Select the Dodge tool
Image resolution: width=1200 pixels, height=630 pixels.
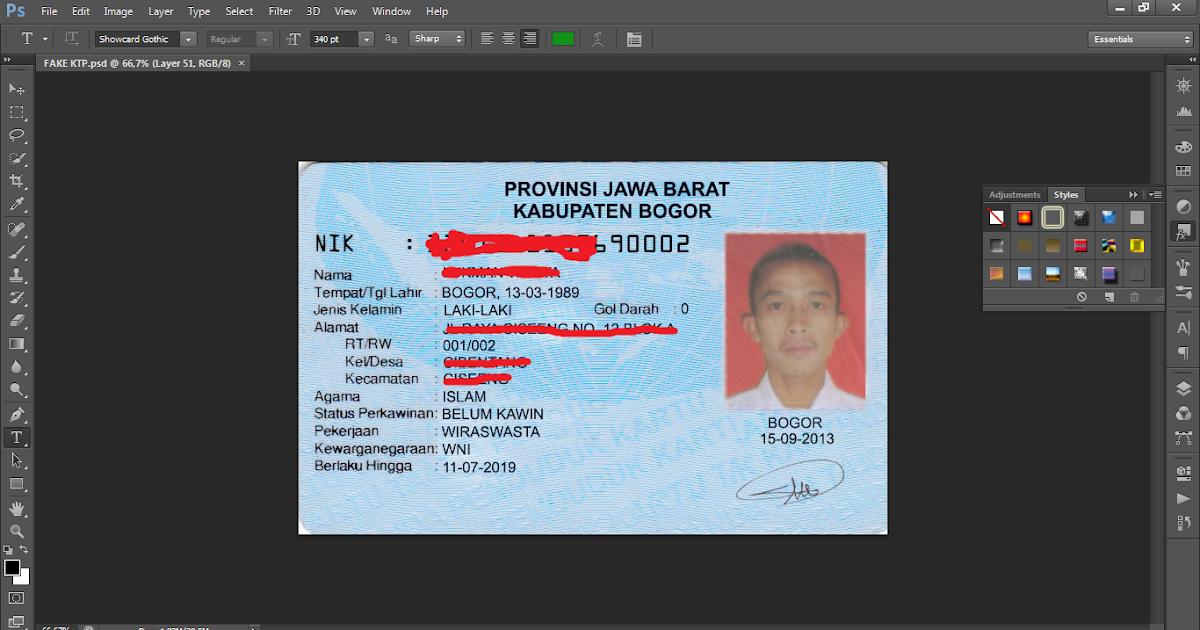pos(17,391)
